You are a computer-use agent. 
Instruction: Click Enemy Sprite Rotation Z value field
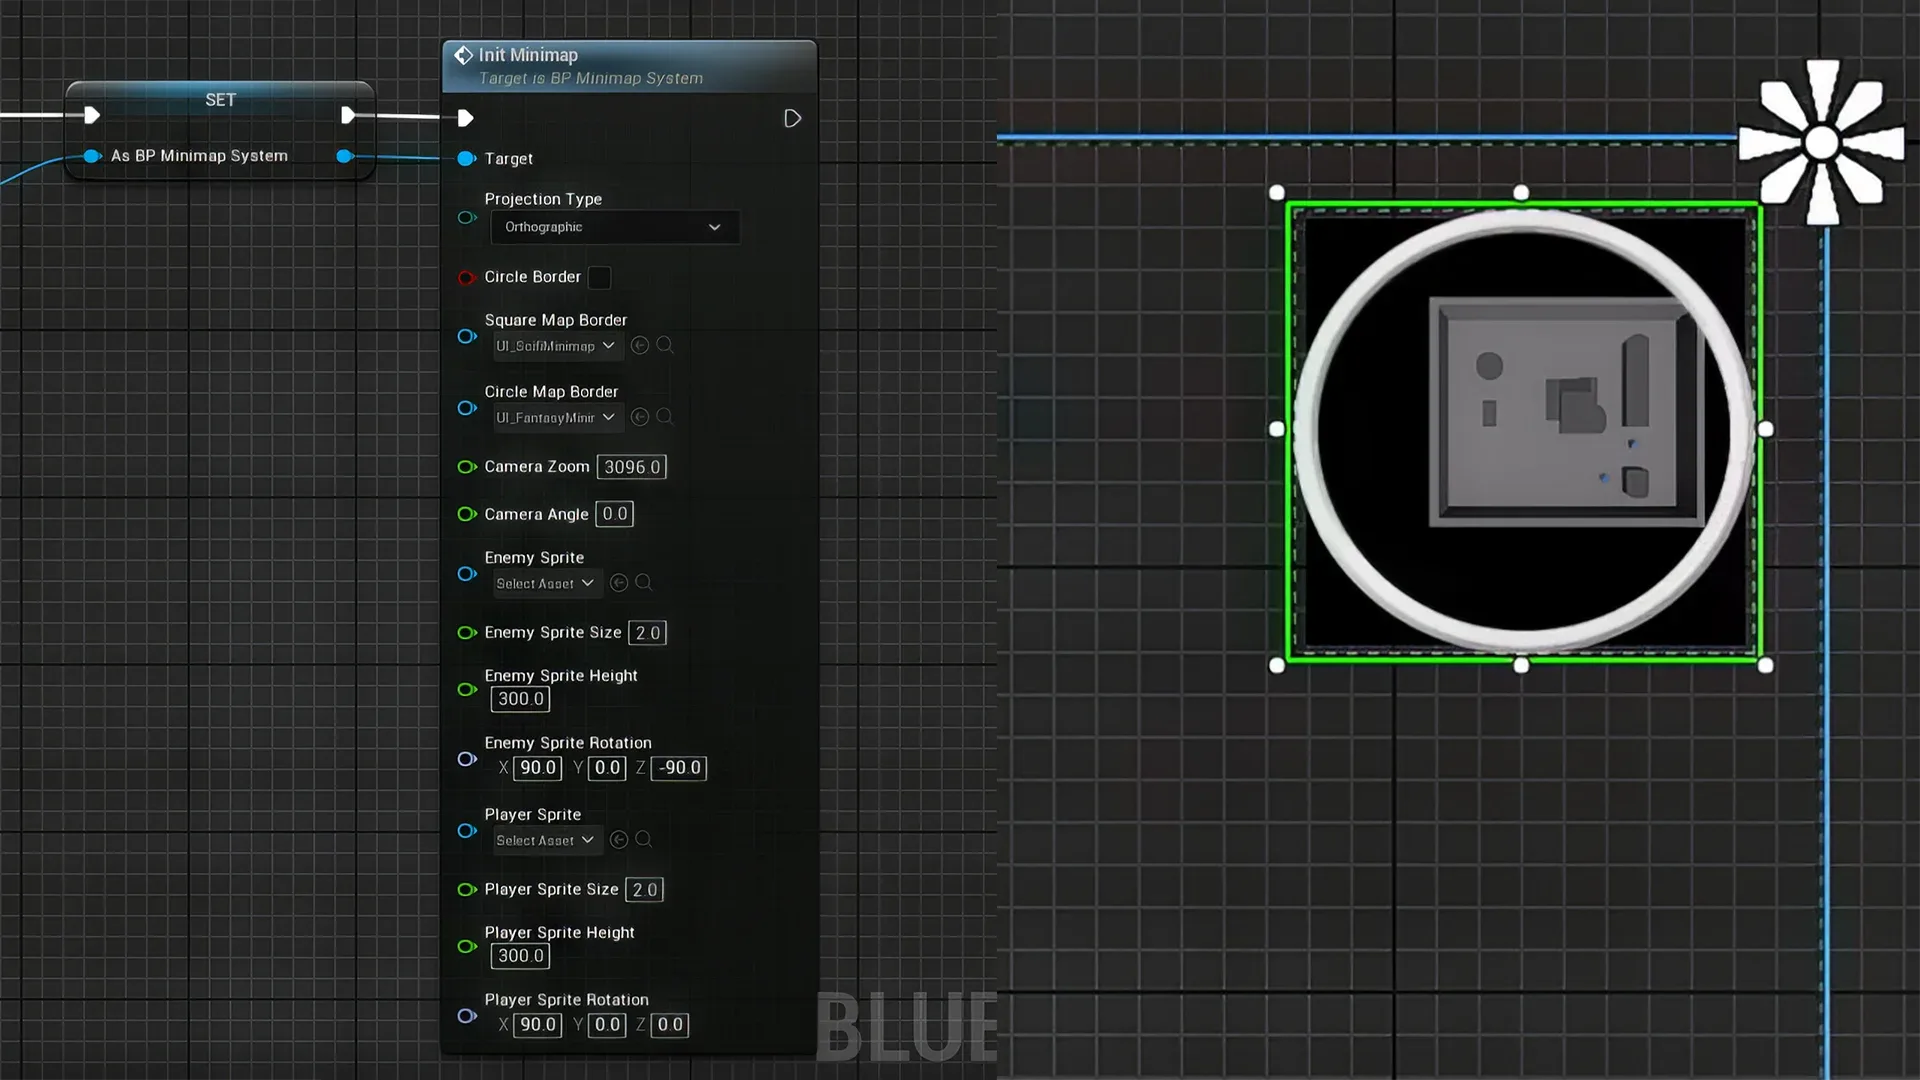click(x=679, y=768)
